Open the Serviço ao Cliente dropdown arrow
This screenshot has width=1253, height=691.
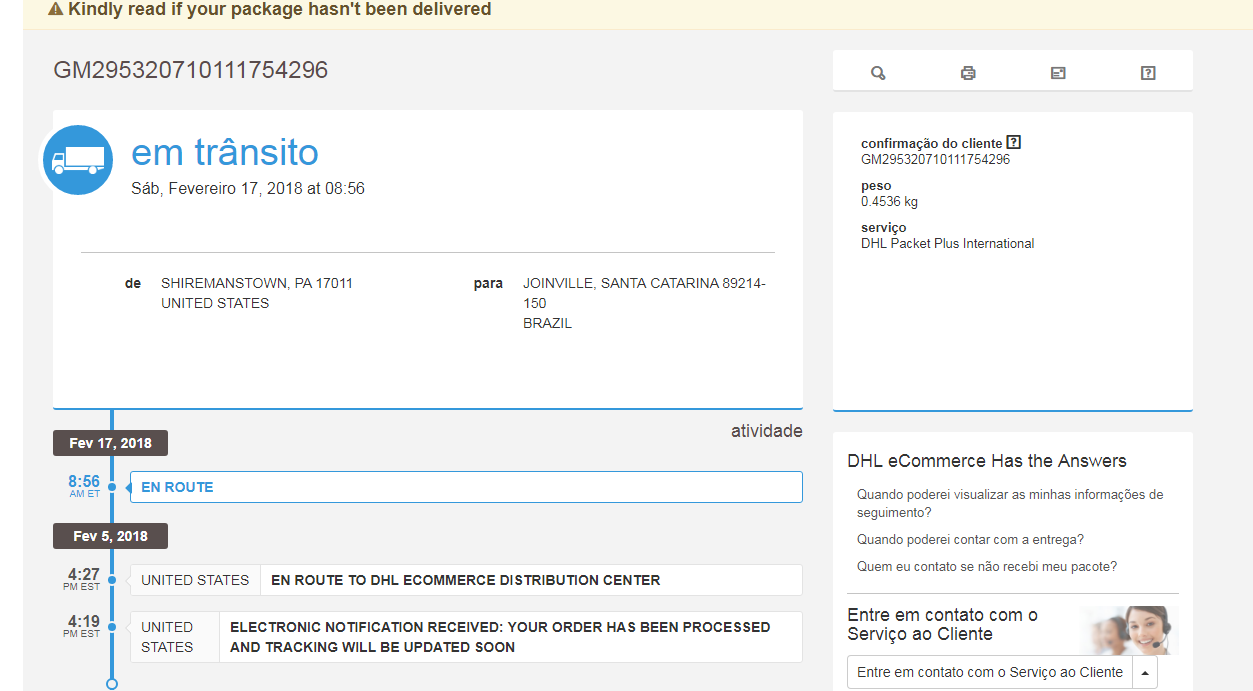click(x=1145, y=673)
